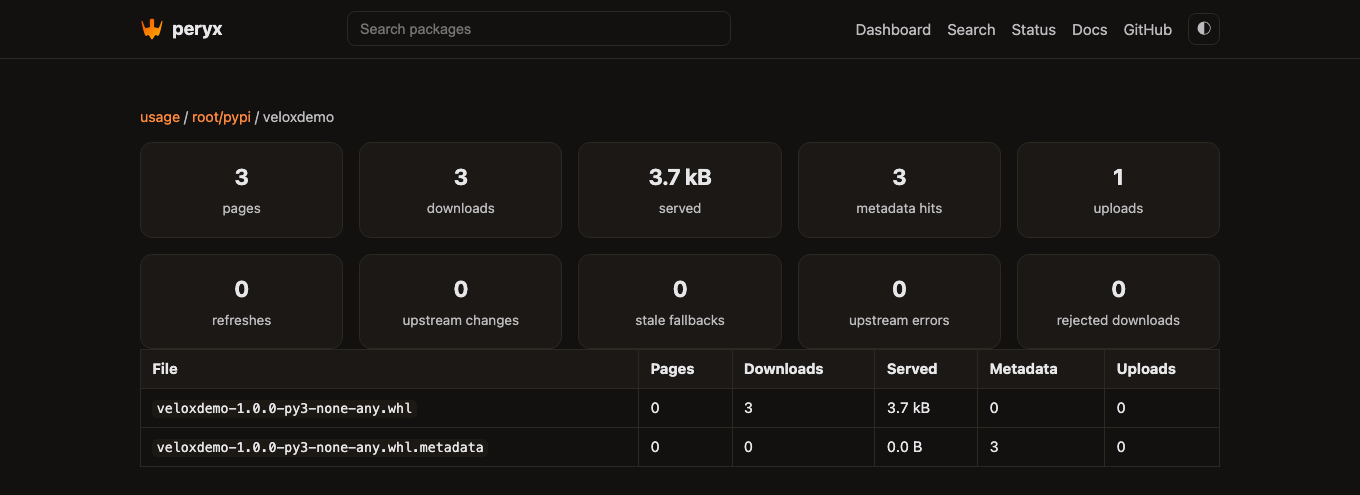Image resolution: width=1360 pixels, height=495 pixels.
Task: Open the root/pypi breadcrumb link
Action: tap(221, 117)
